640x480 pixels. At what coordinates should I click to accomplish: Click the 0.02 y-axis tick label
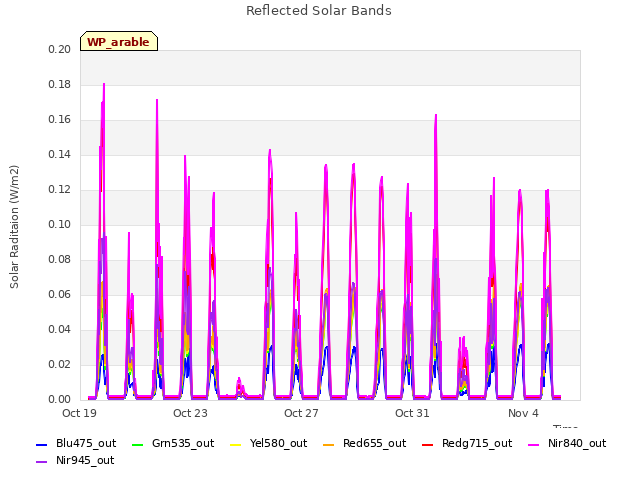click(59, 364)
